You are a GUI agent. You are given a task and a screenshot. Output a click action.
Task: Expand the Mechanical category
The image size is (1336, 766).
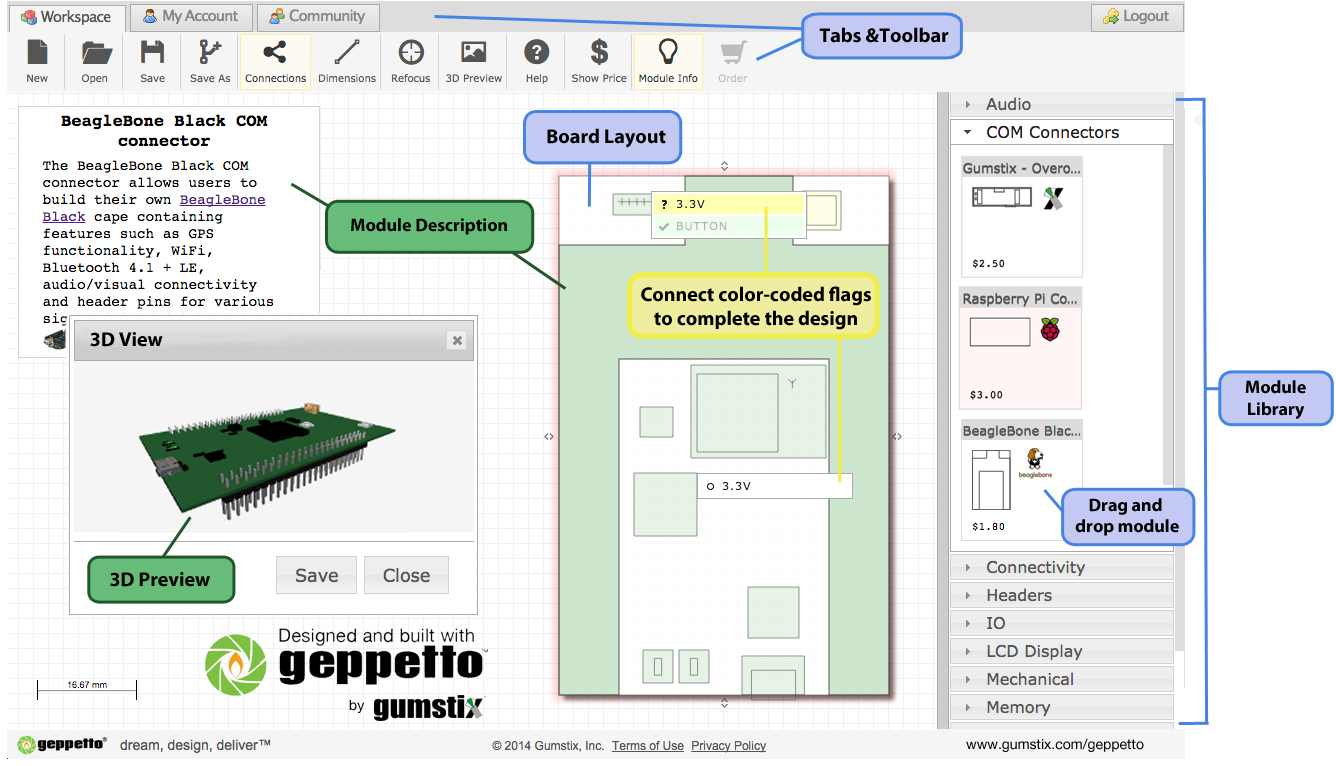1061,679
